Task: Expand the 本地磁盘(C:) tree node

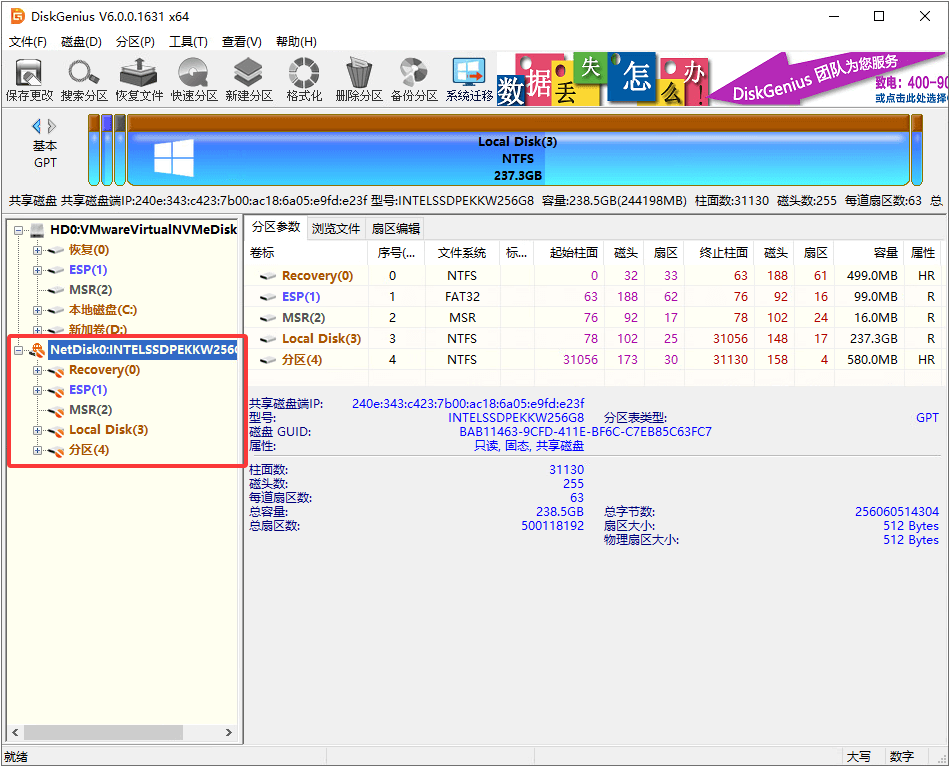Action: [x=38, y=310]
